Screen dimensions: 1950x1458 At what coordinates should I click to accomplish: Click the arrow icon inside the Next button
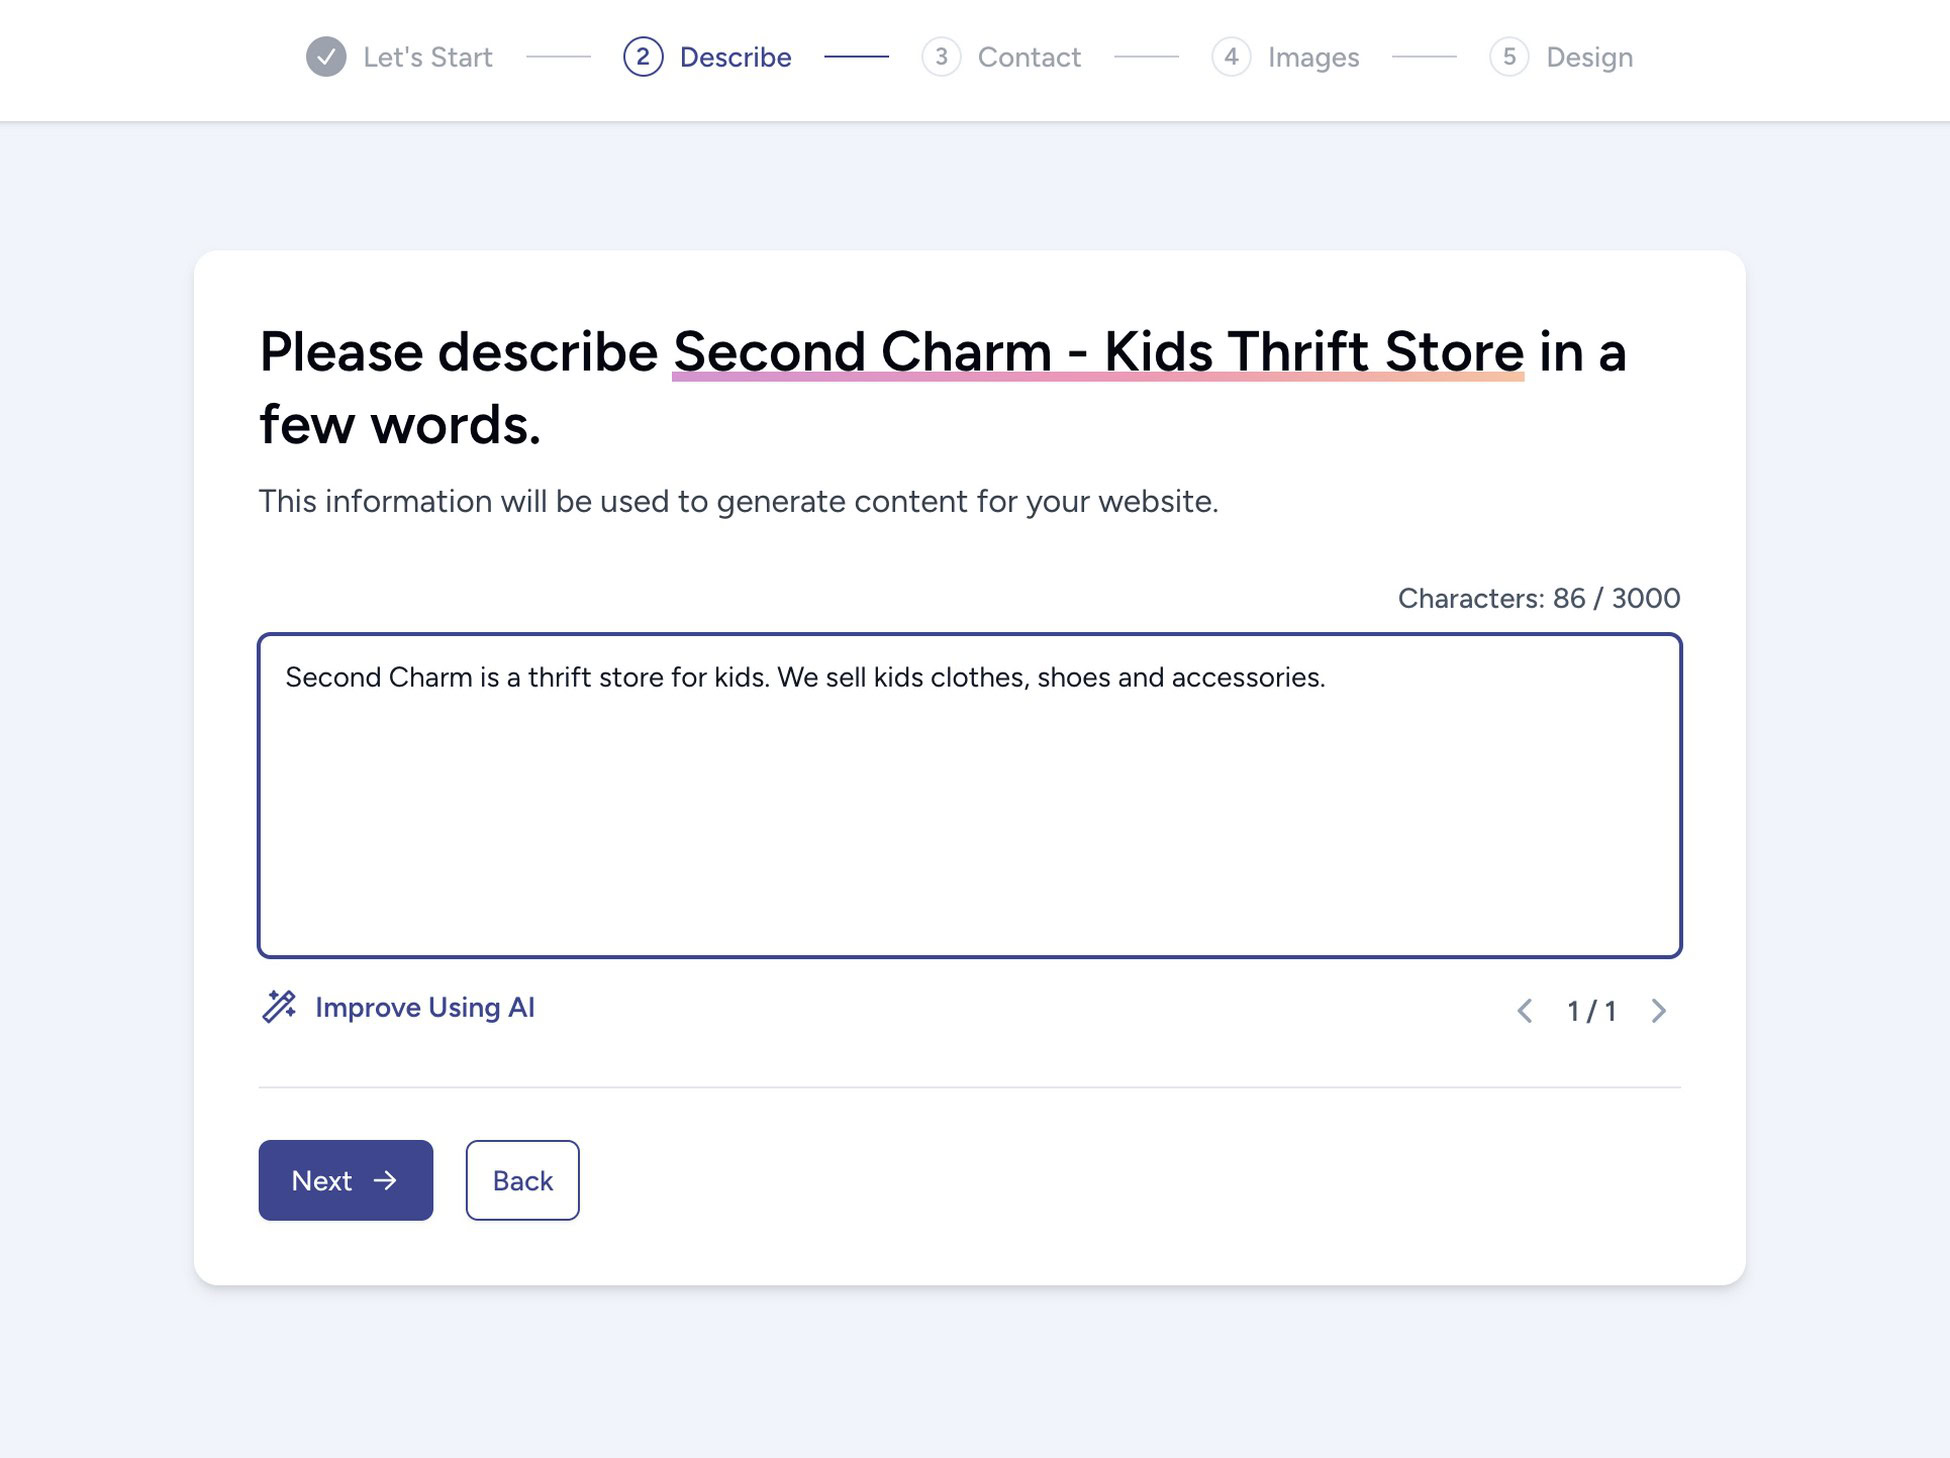[x=385, y=1181]
